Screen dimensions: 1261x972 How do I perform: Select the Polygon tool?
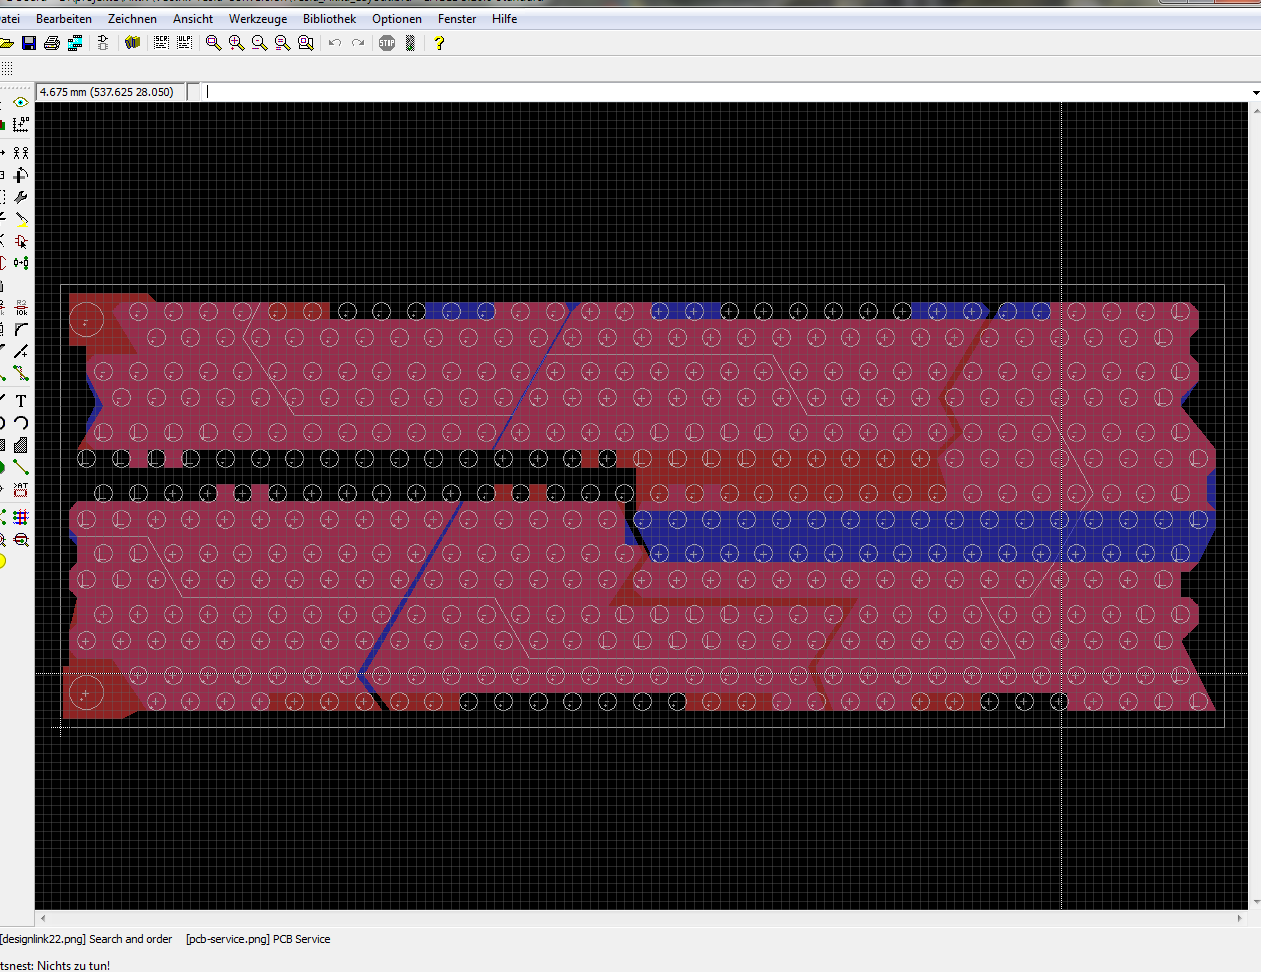click(x=21, y=446)
